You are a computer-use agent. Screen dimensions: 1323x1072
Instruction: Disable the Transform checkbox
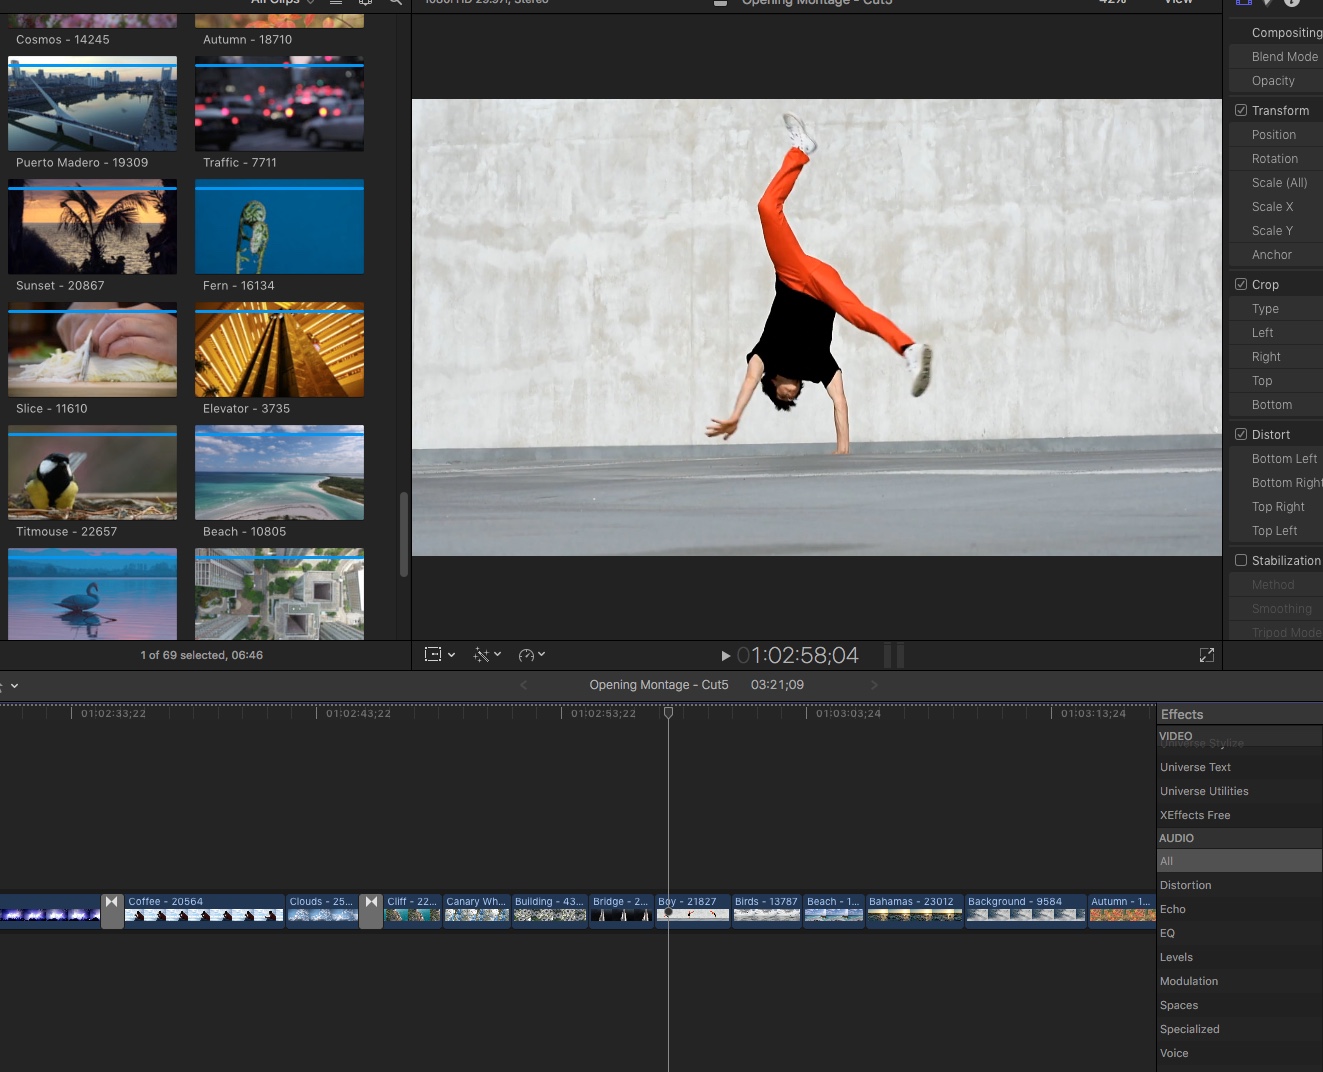tap(1241, 111)
